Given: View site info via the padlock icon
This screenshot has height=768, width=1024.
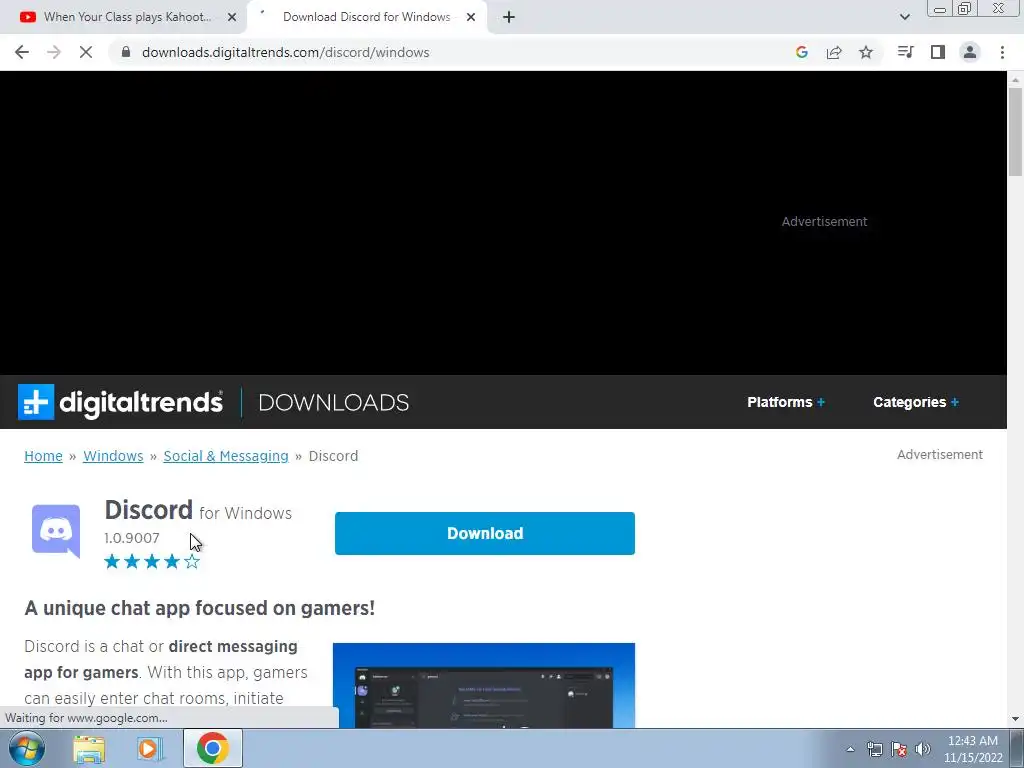Looking at the screenshot, I should point(126,52).
